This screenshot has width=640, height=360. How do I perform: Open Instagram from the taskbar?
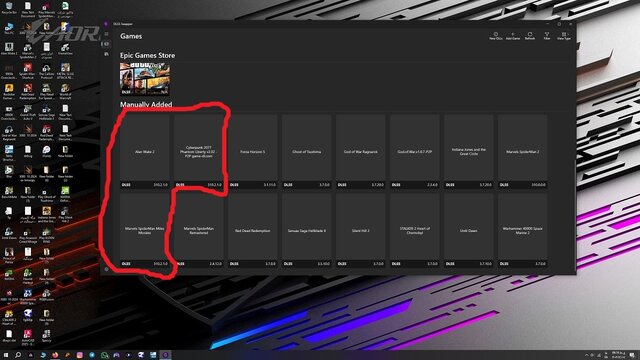(x=80, y=355)
